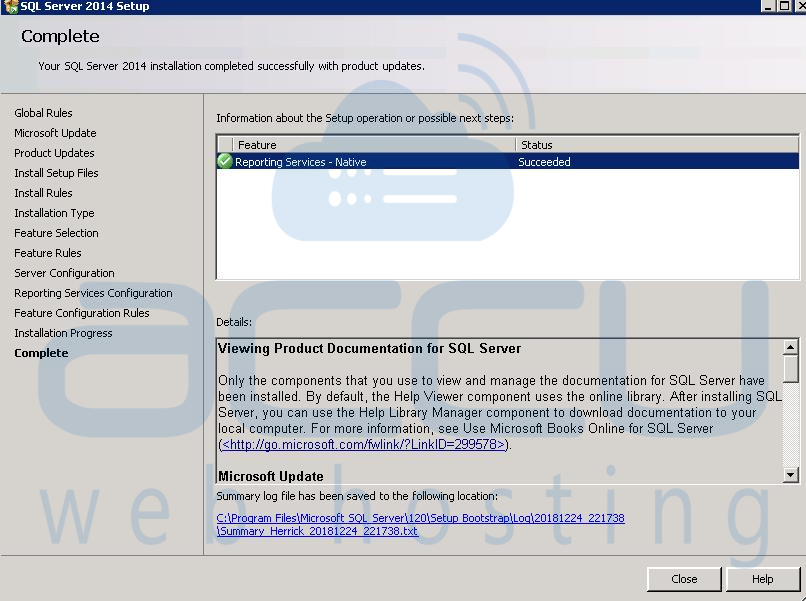Image resolution: width=806 pixels, height=601 pixels.
Task: Click the Status column header
Action: pyautogui.click(x=657, y=145)
